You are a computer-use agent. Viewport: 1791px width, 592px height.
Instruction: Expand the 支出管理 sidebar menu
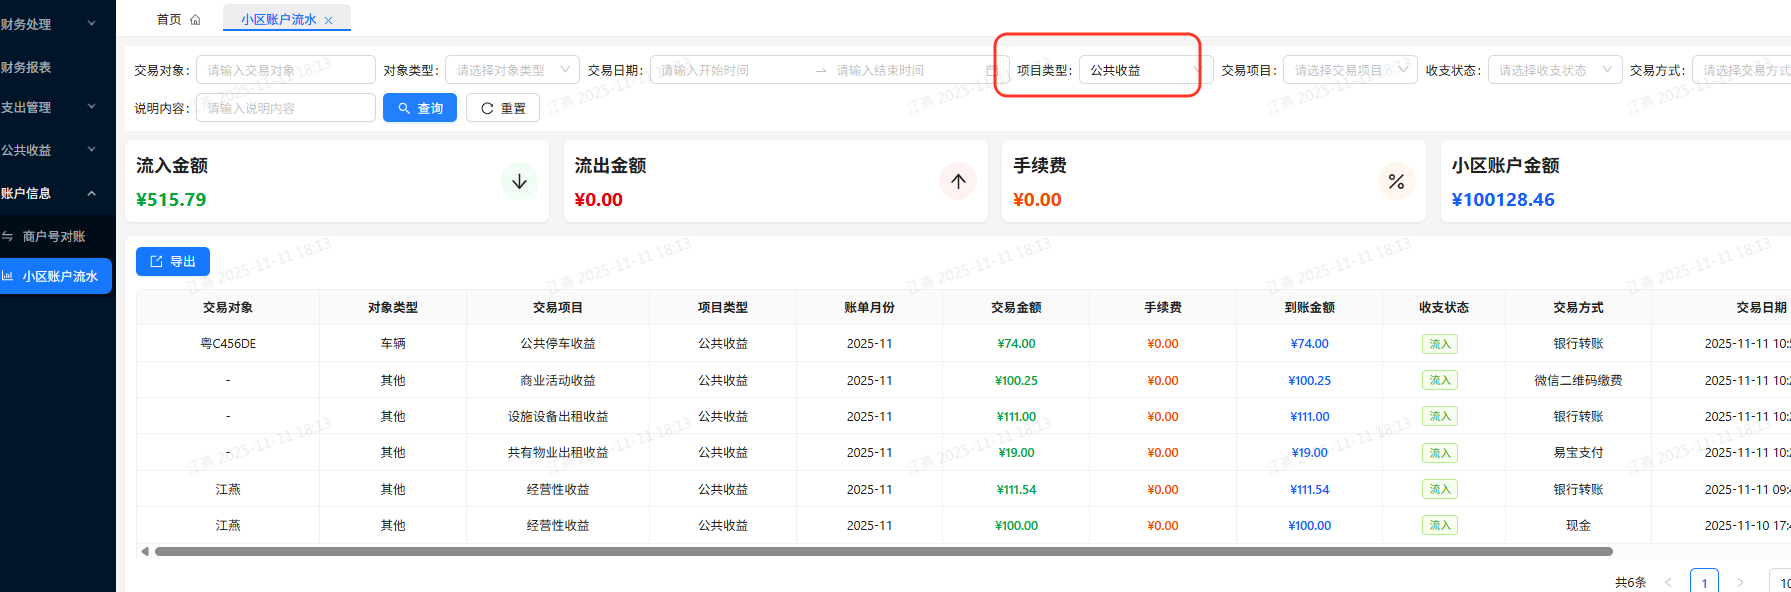(50, 107)
